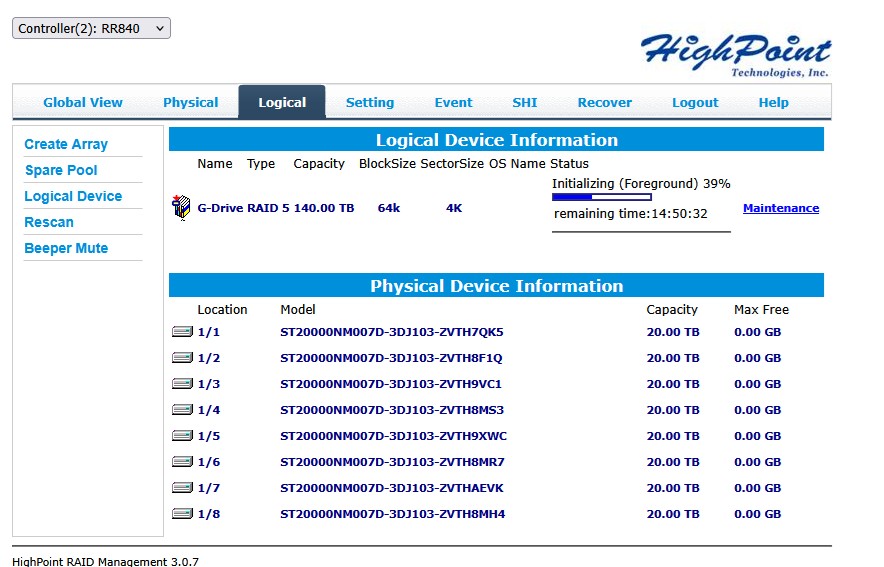Image resolution: width=884 pixels, height=567 pixels.
Task: Click model ST20000NM007D-3DJ103-ZVTH7QK5
Action: (x=392, y=332)
